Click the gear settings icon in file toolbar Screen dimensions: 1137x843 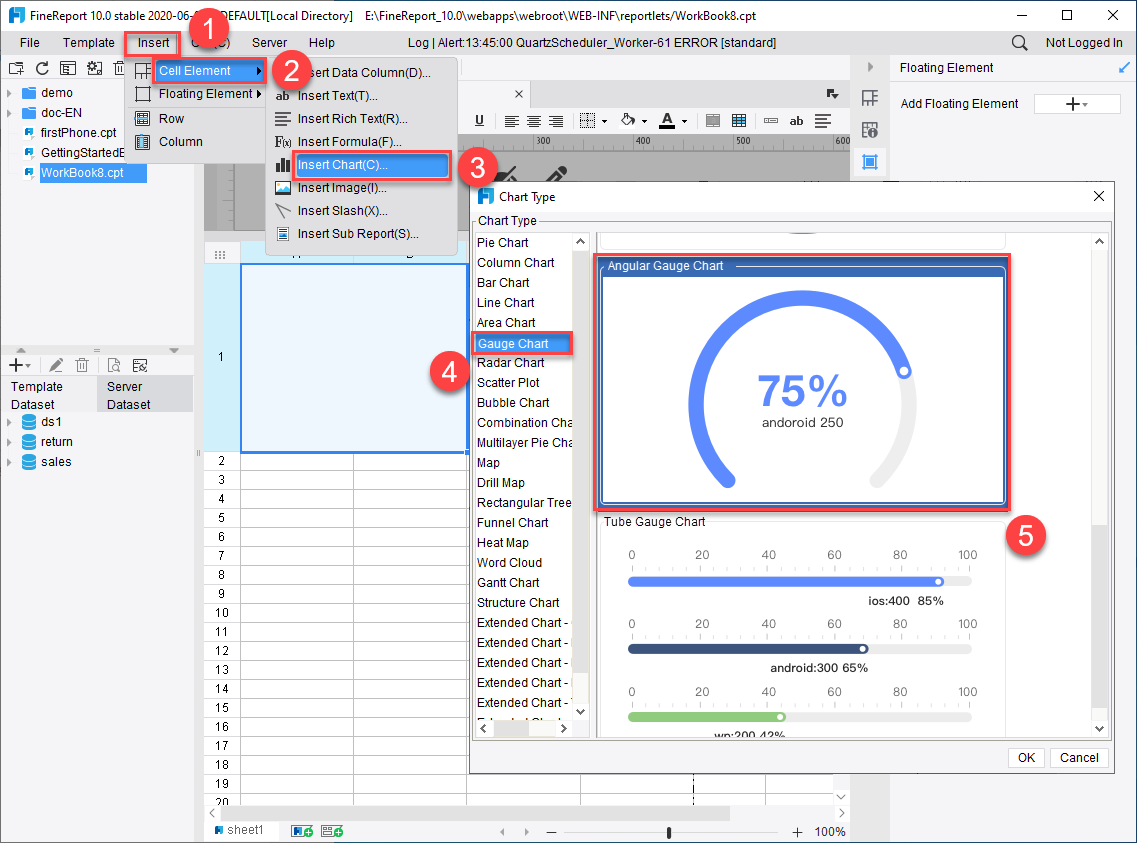(x=94, y=68)
